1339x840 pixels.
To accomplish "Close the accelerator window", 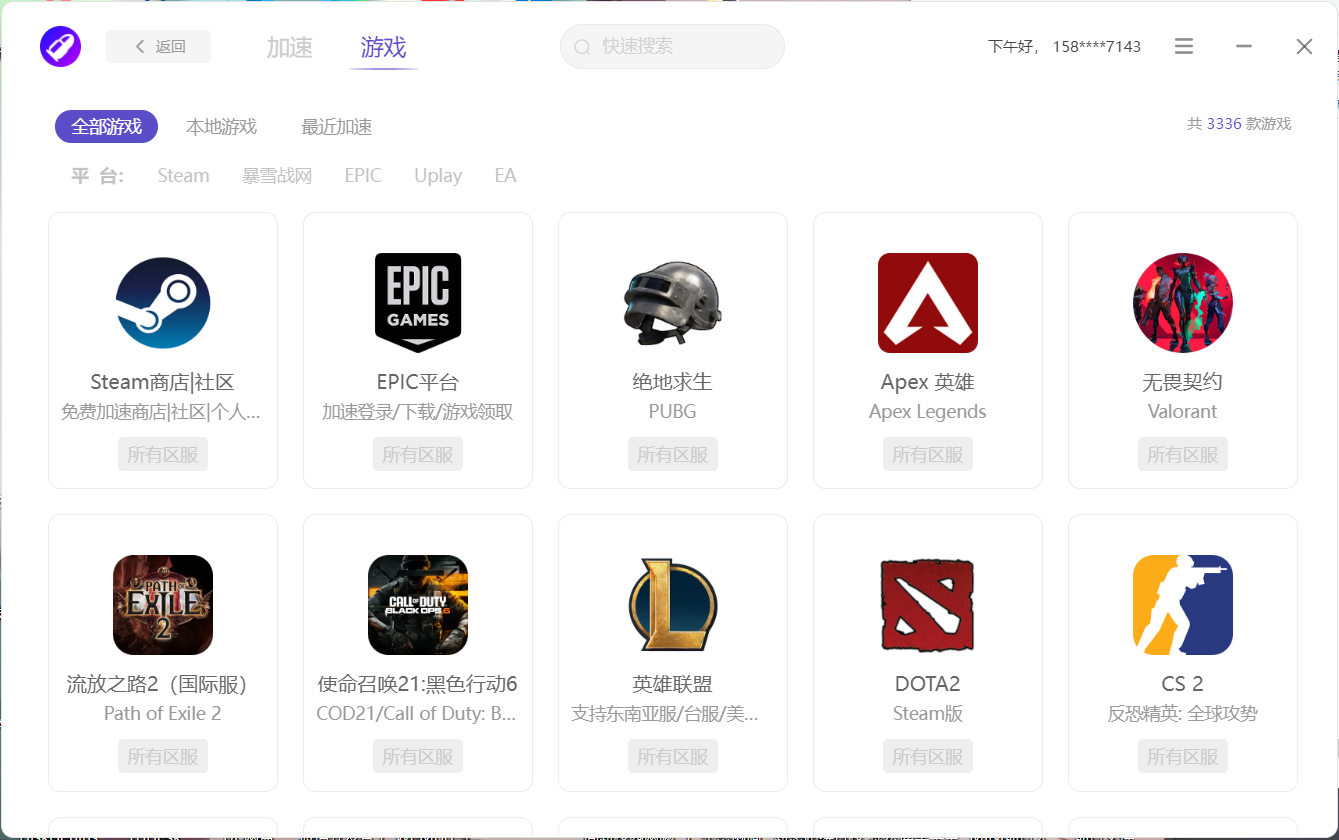I will click(1304, 47).
